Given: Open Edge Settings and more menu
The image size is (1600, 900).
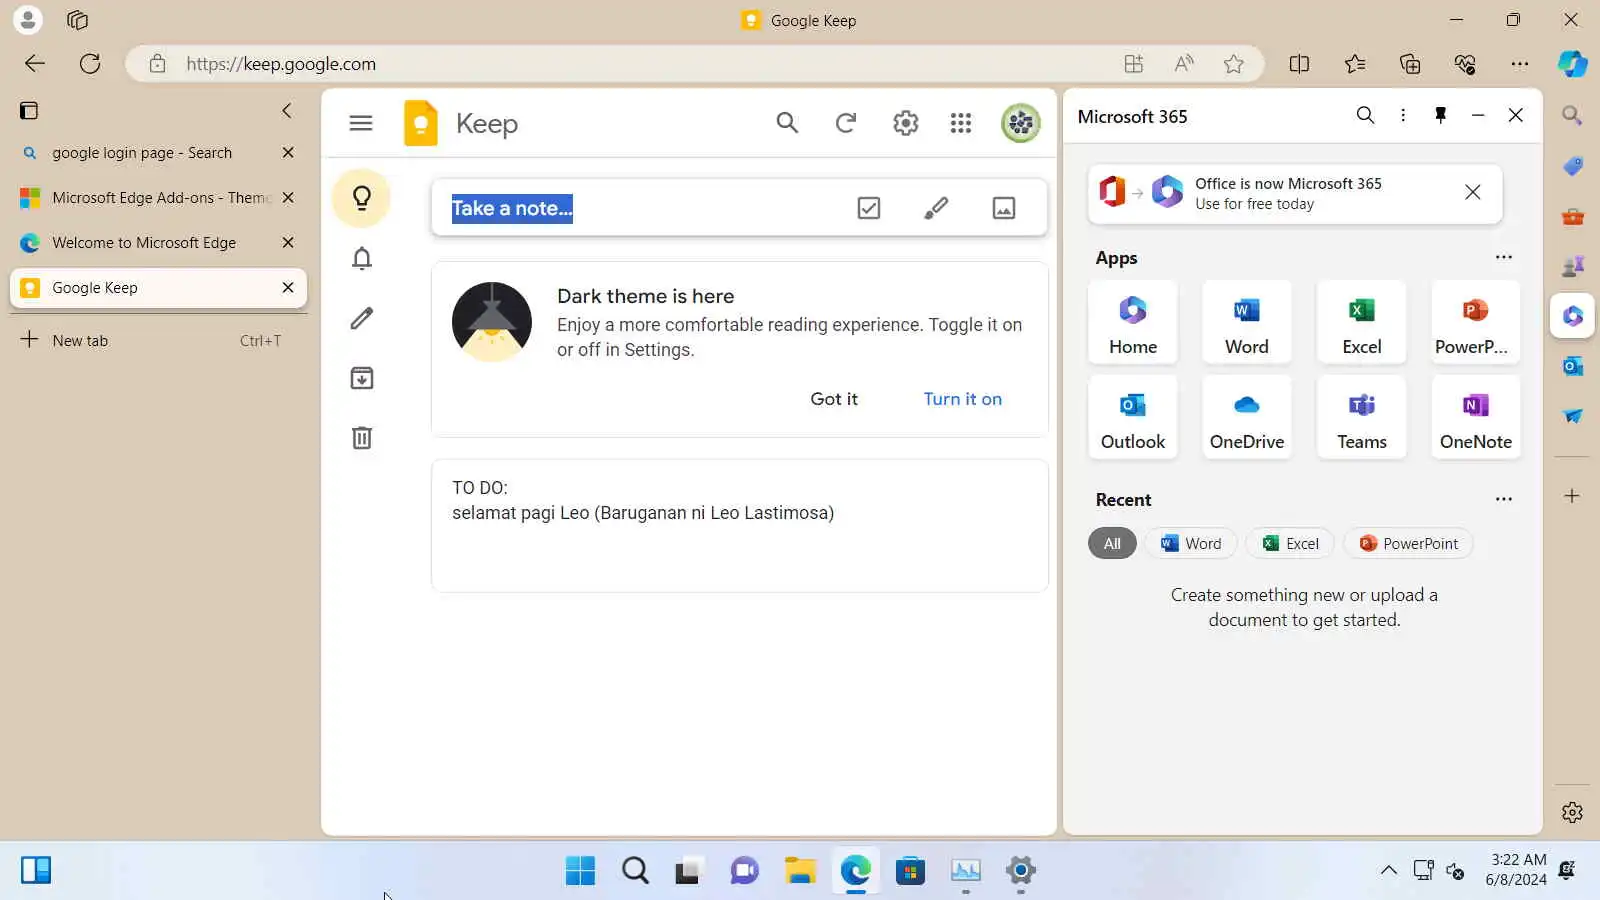Looking at the screenshot, I should click(x=1520, y=64).
